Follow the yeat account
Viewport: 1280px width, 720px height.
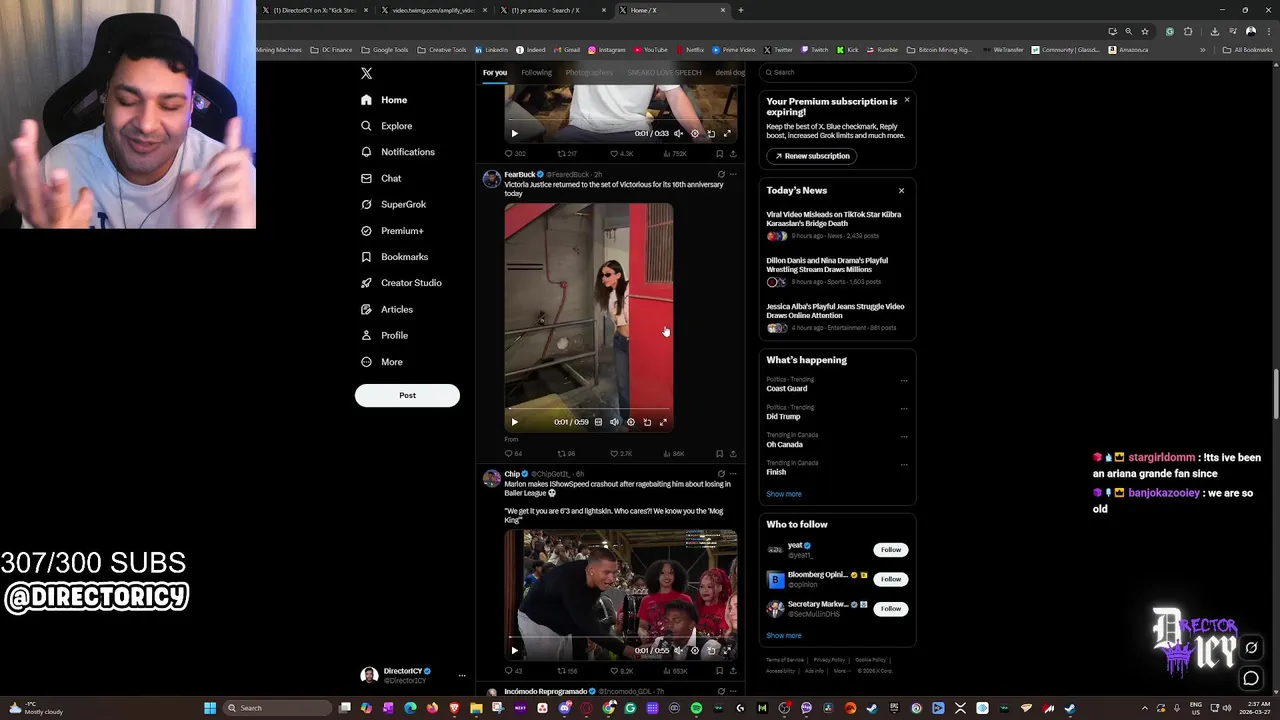(x=891, y=550)
